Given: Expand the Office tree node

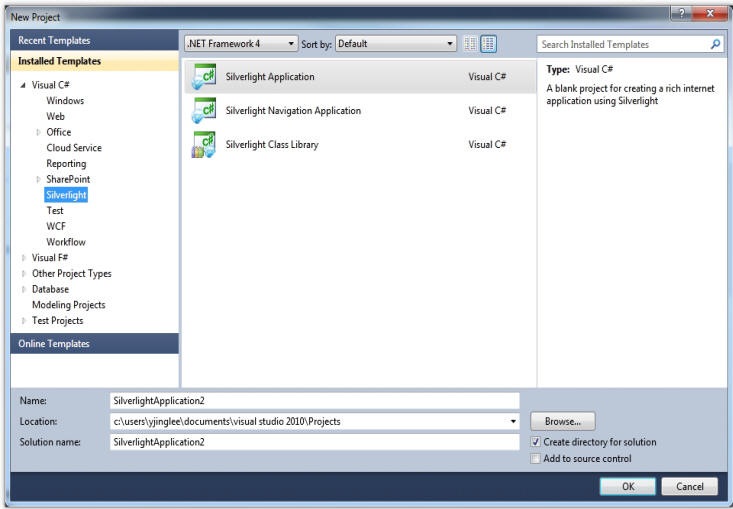Looking at the screenshot, I should tap(38, 132).
